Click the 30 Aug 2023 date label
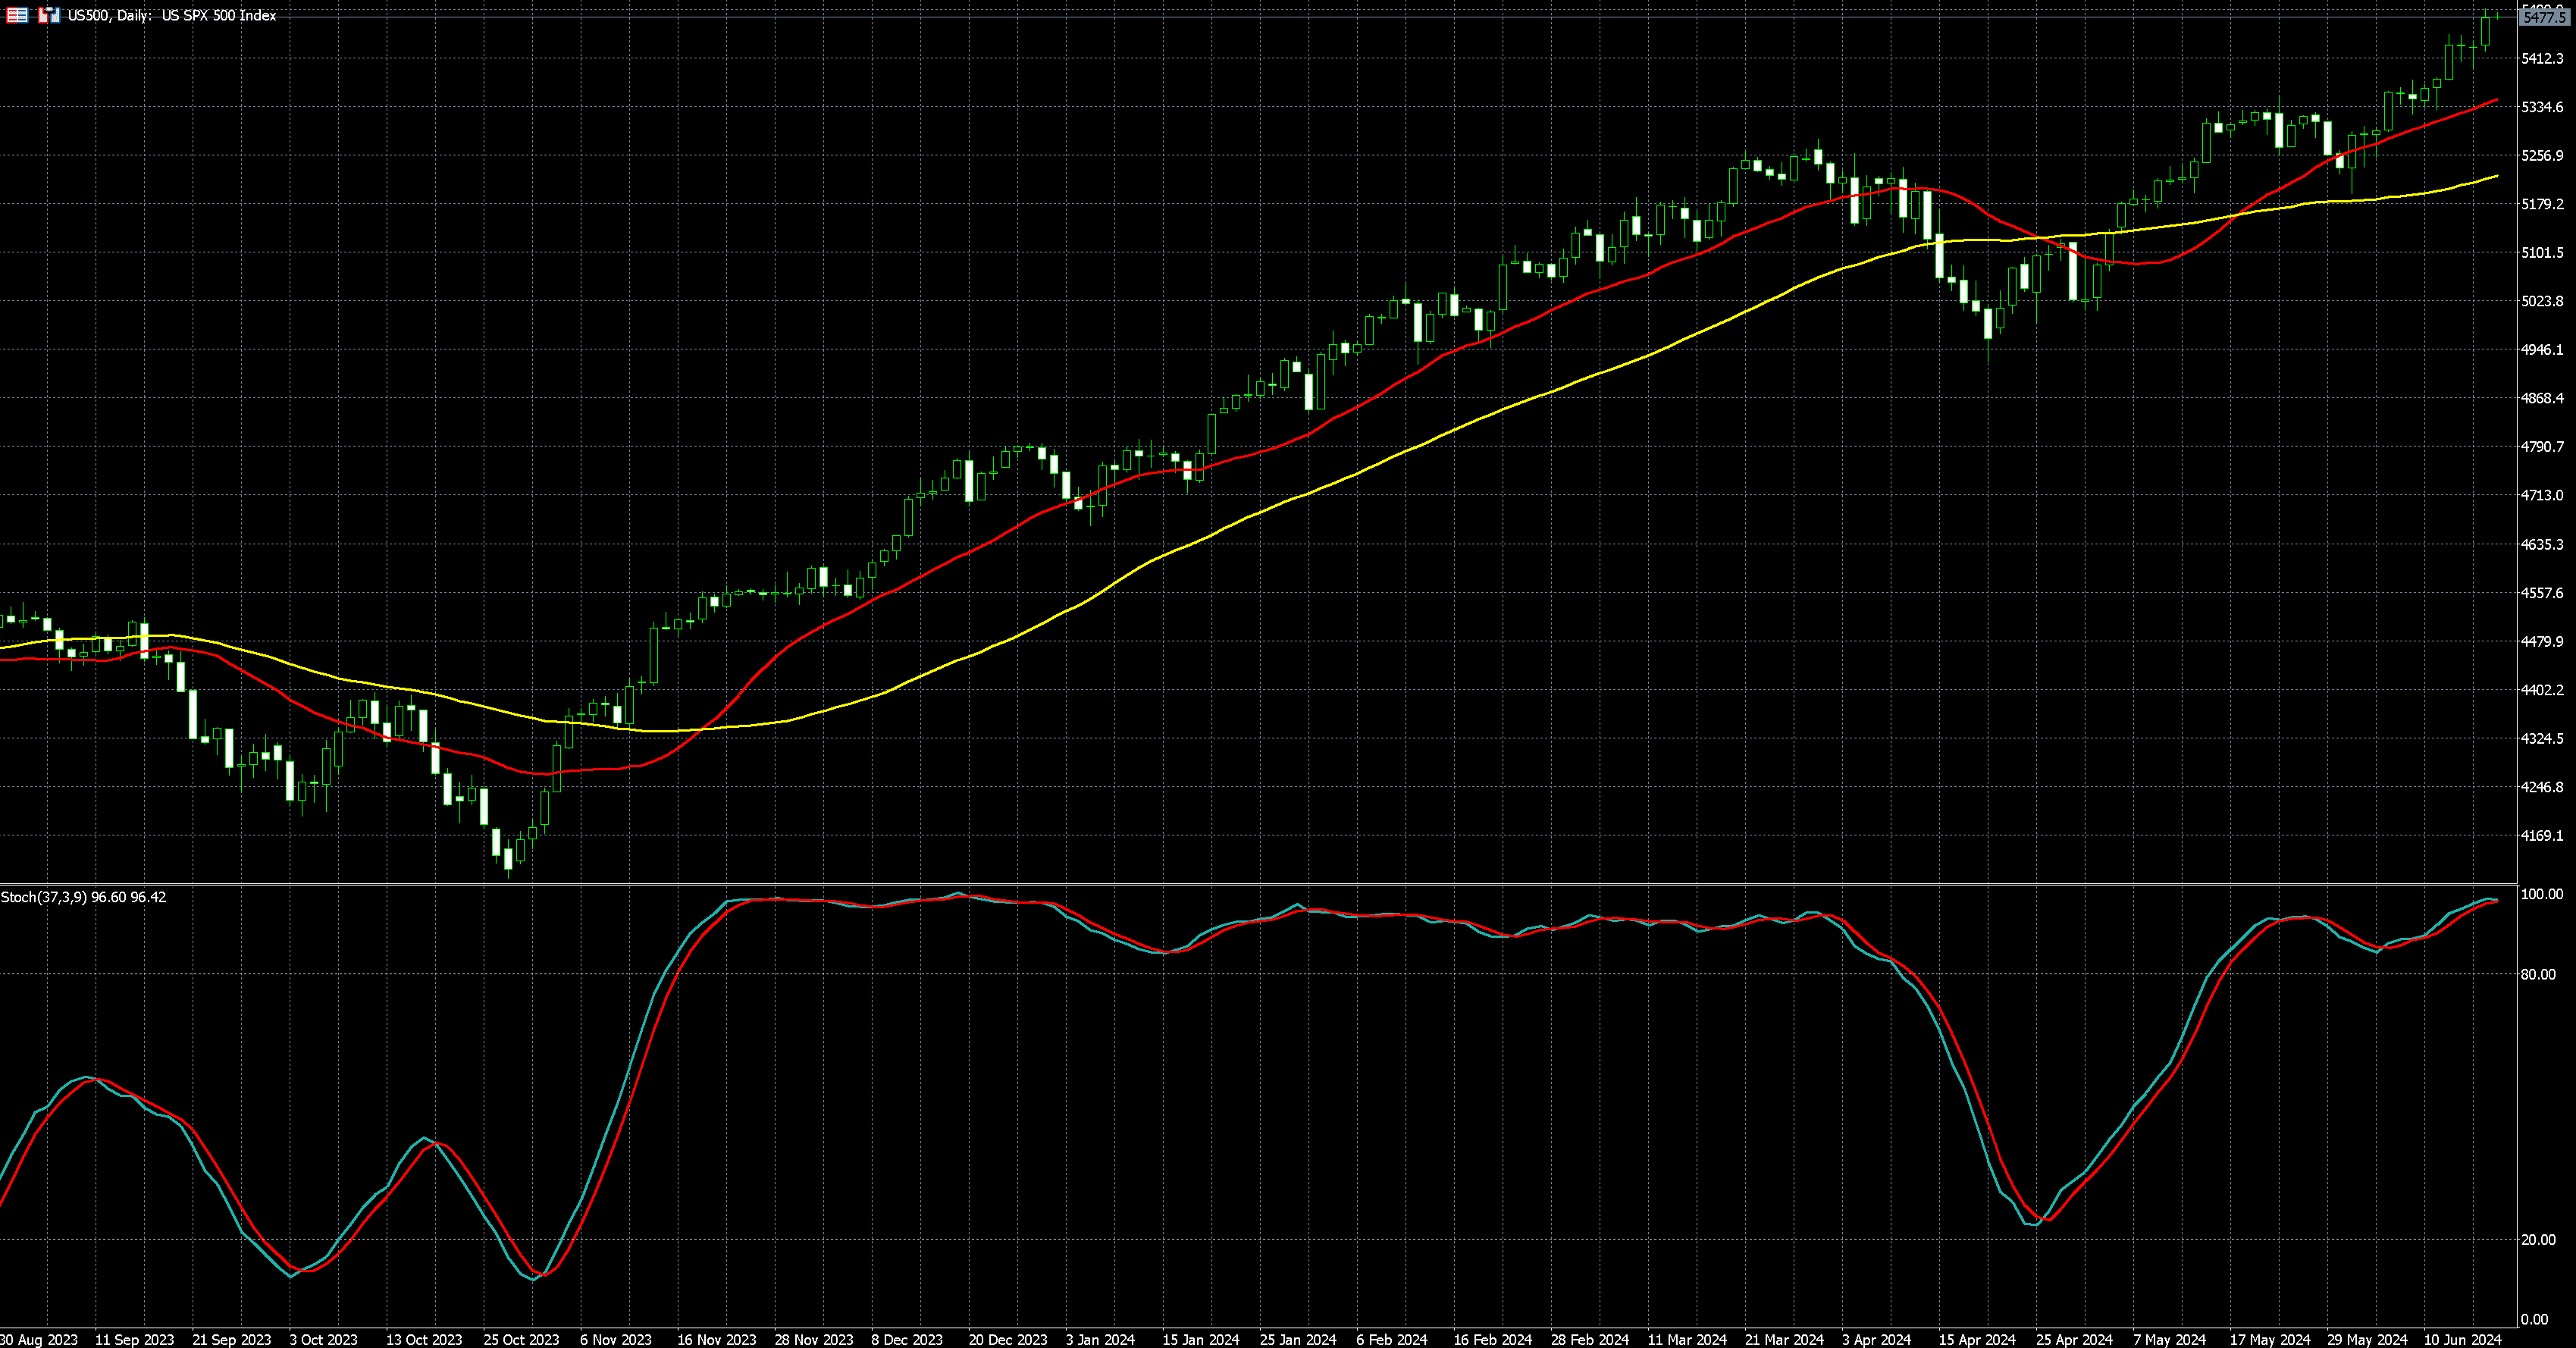The image size is (2576, 1348). (39, 1339)
